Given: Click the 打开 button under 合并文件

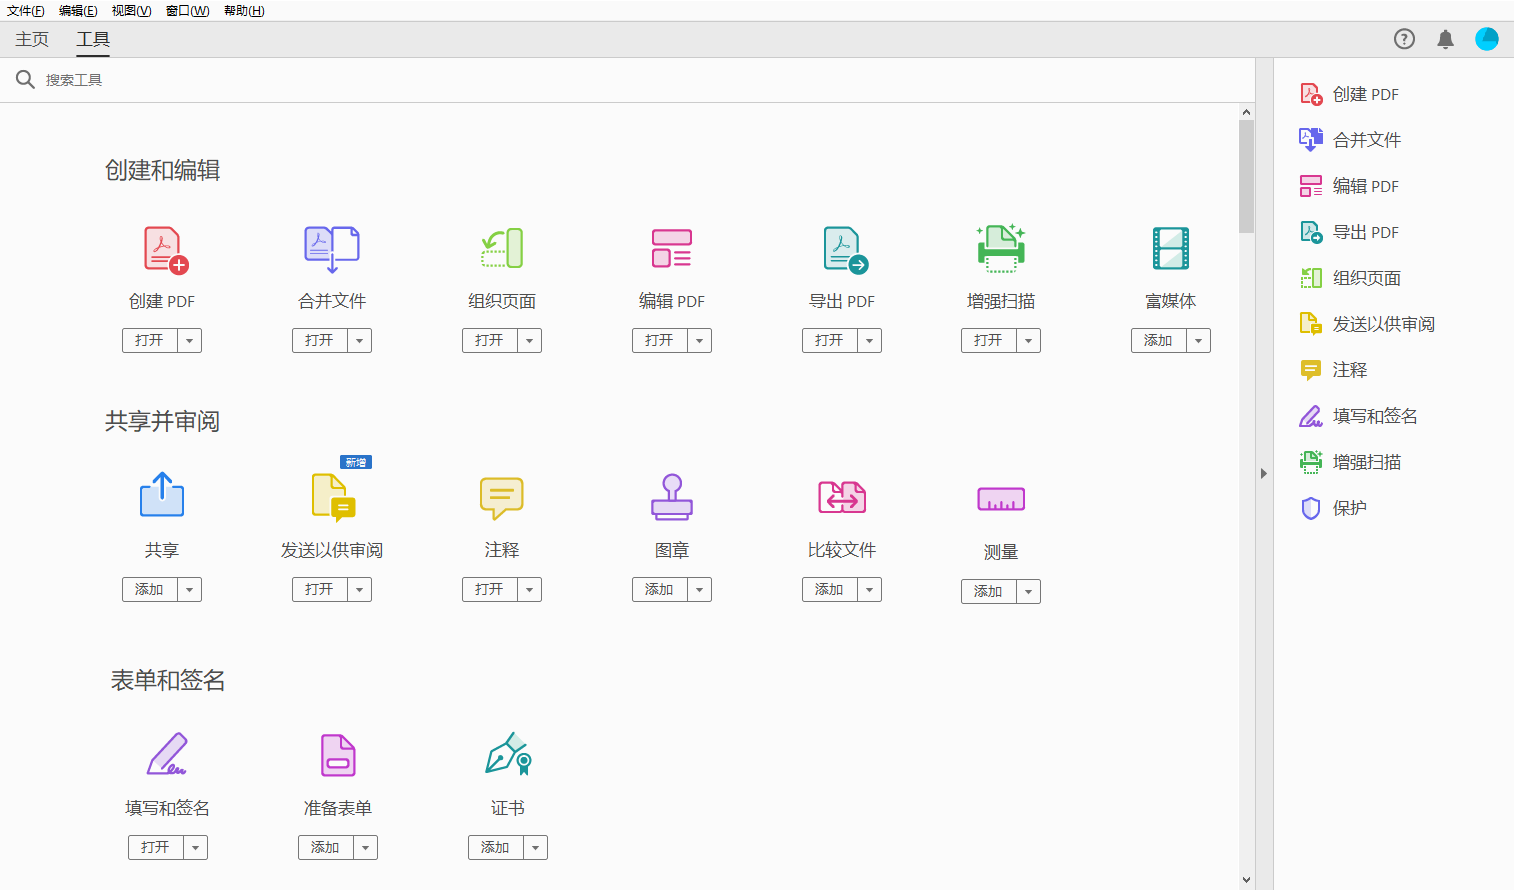Looking at the screenshot, I should pyautogui.click(x=320, y=341).
